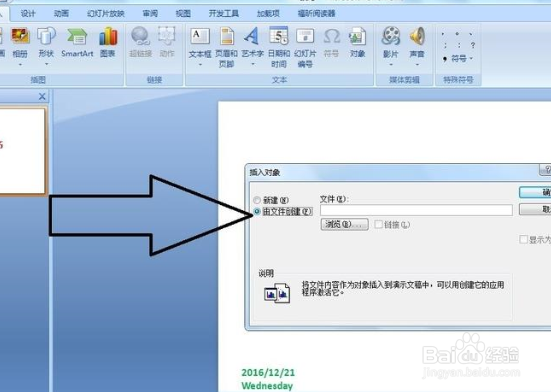Open the 相册 photo album icon
551x392 pixels.
(x=20, y=37)
